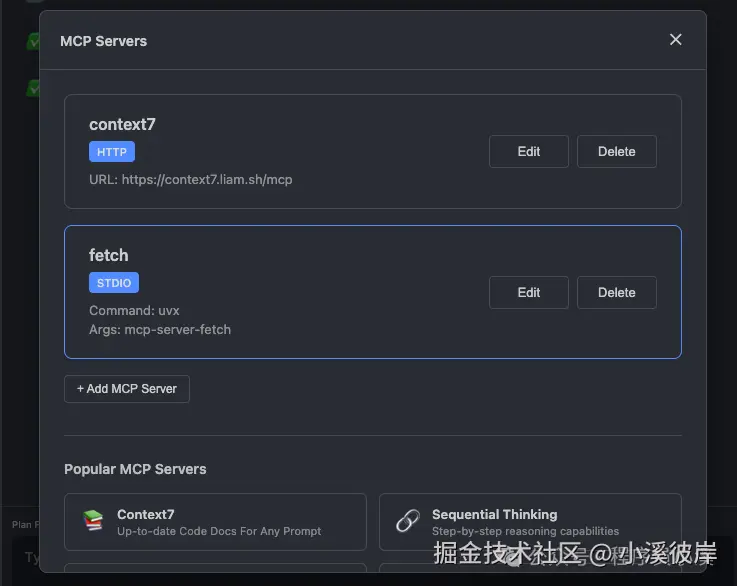The width and height of the screenshot is (737, 586).
Task: Edit the context7 server
Action: click(x=529, y=151)
